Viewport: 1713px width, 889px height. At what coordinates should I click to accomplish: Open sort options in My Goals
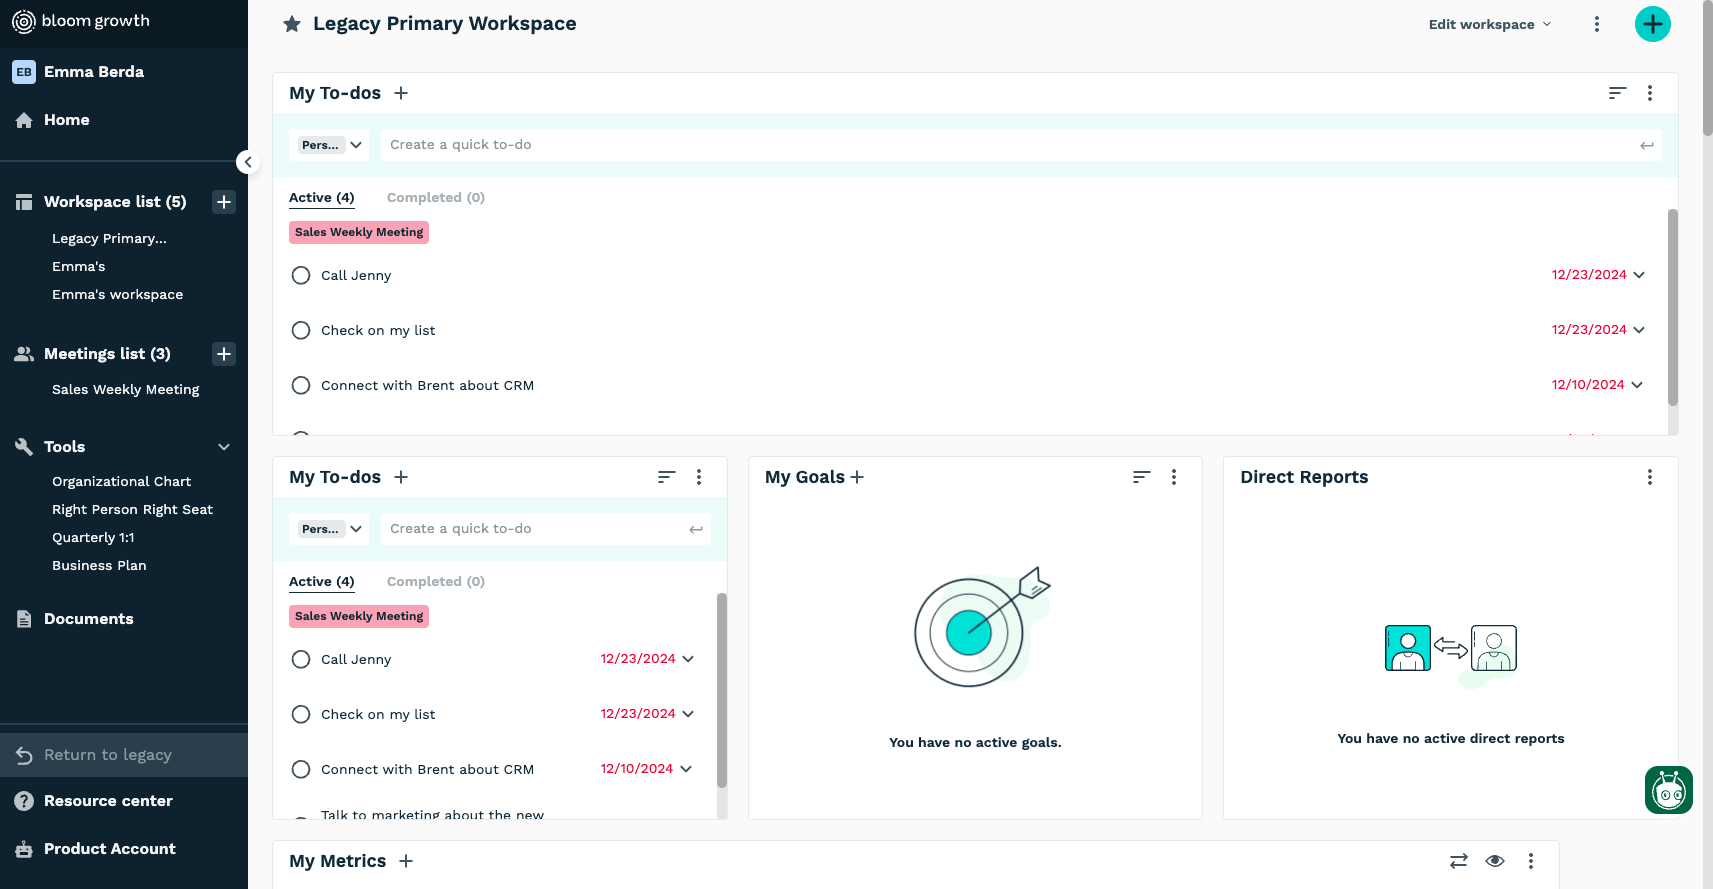(x=1141, y=477)
